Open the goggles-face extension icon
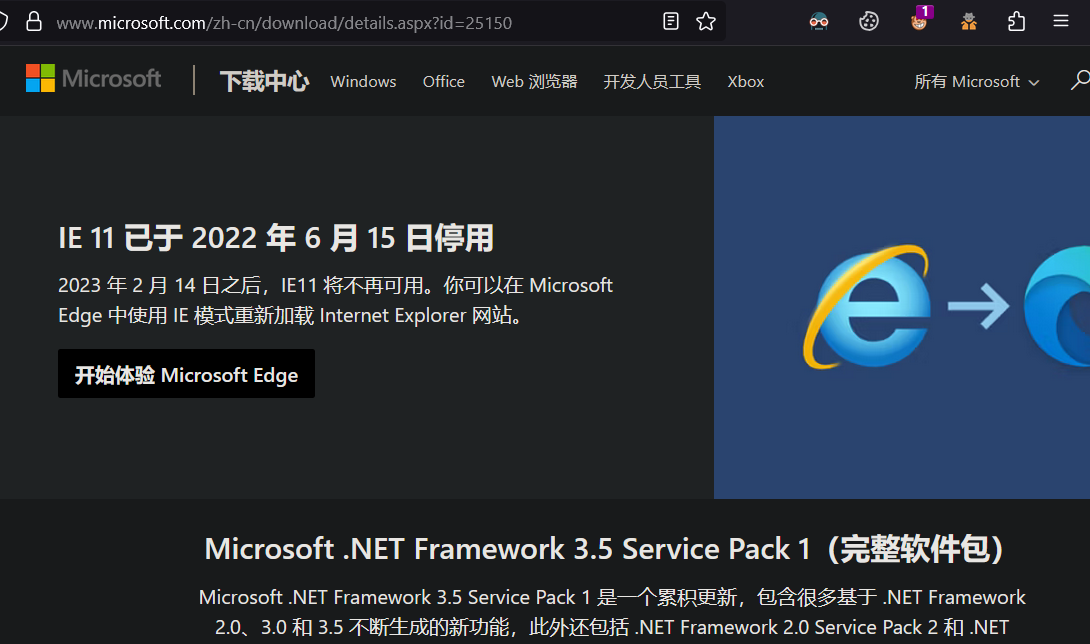1090x644 pixels. click(819, 22)
